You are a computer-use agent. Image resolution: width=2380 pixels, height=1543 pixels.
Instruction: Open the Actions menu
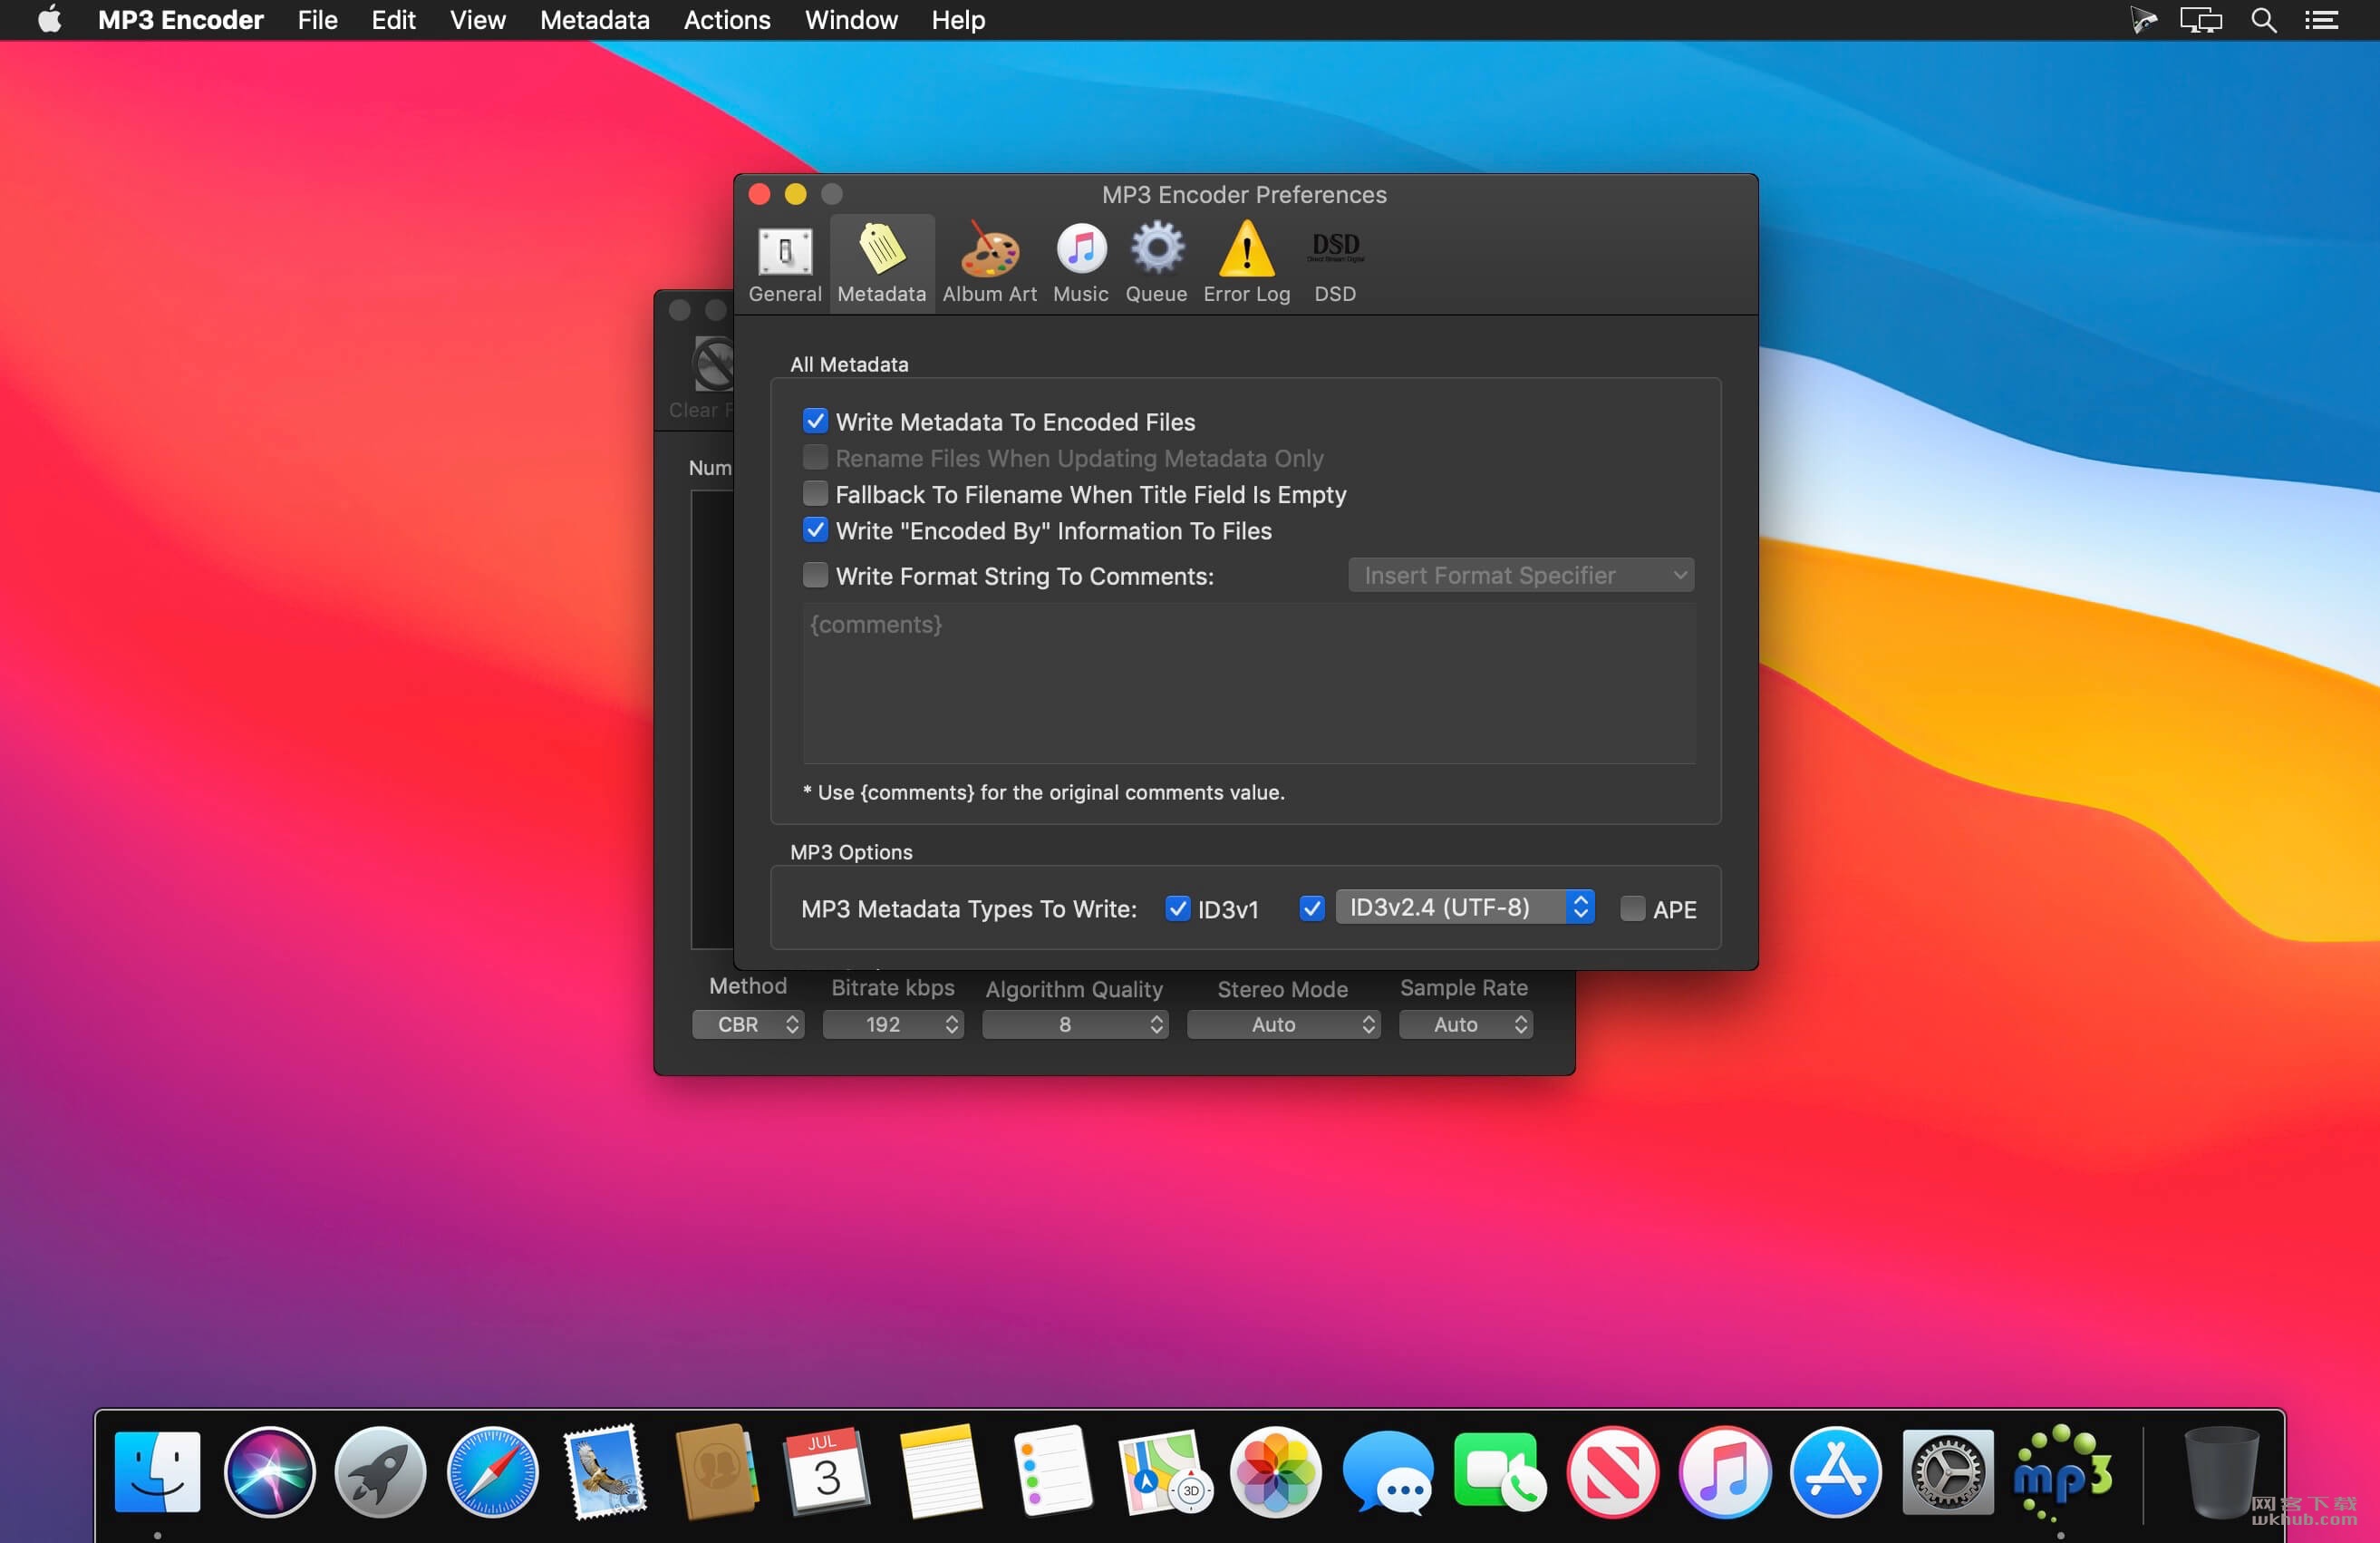[x=727, y=20]
